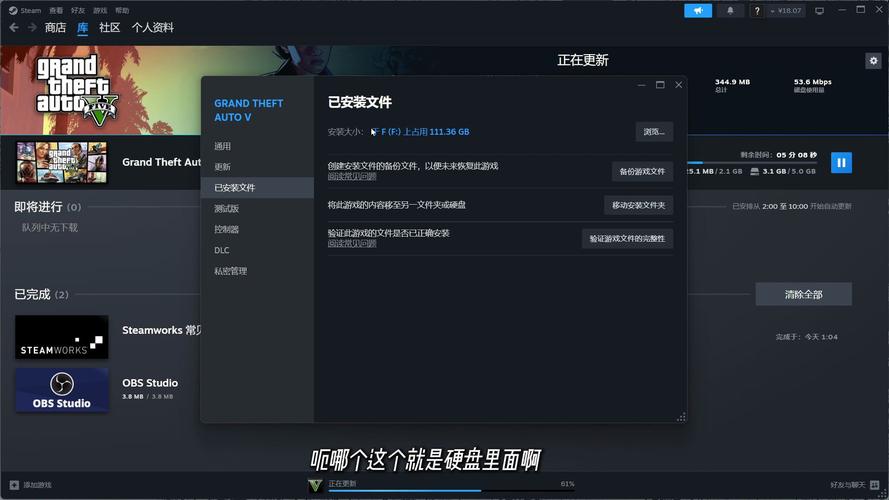Click the back navigation arrow
Image resolution: width=889 pixels, height=500 pixels.
point(14,28)
